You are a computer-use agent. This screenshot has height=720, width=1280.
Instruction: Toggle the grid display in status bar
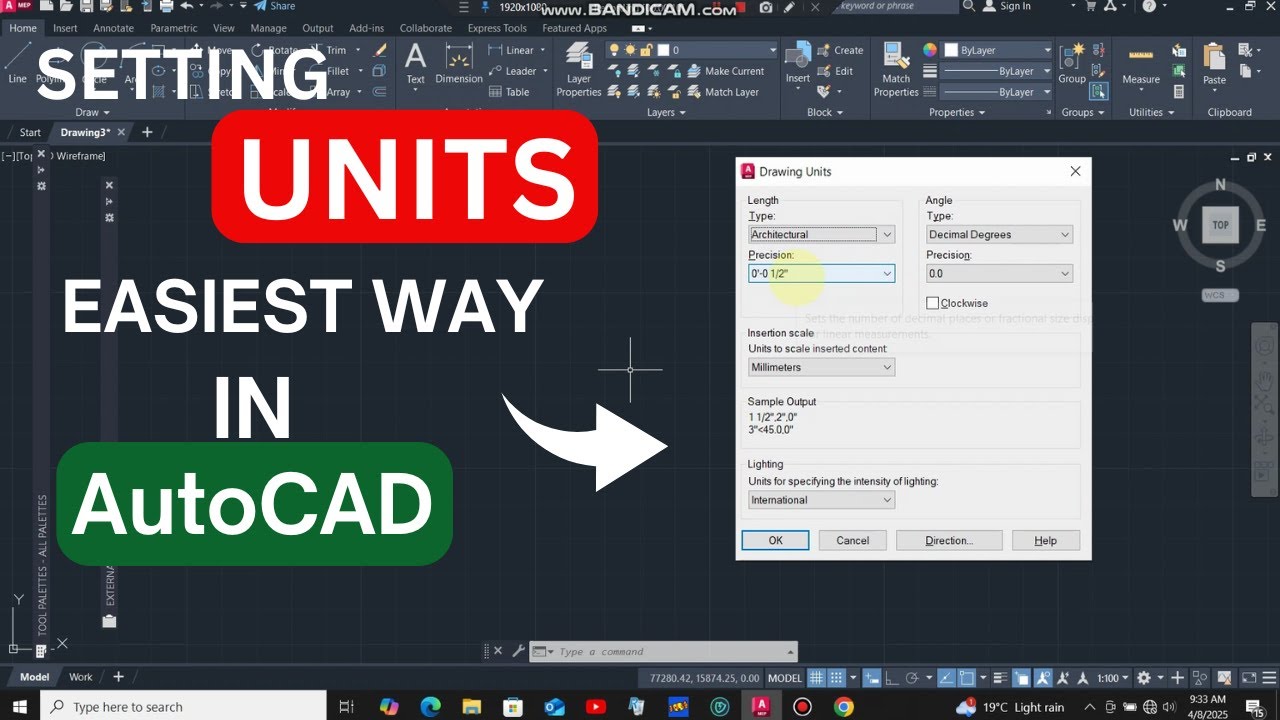point(816,678)
